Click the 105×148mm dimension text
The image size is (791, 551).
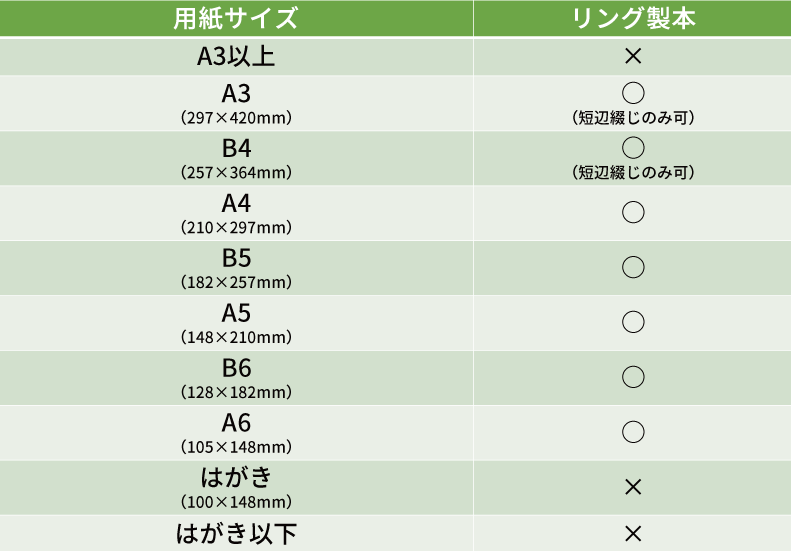236,447
